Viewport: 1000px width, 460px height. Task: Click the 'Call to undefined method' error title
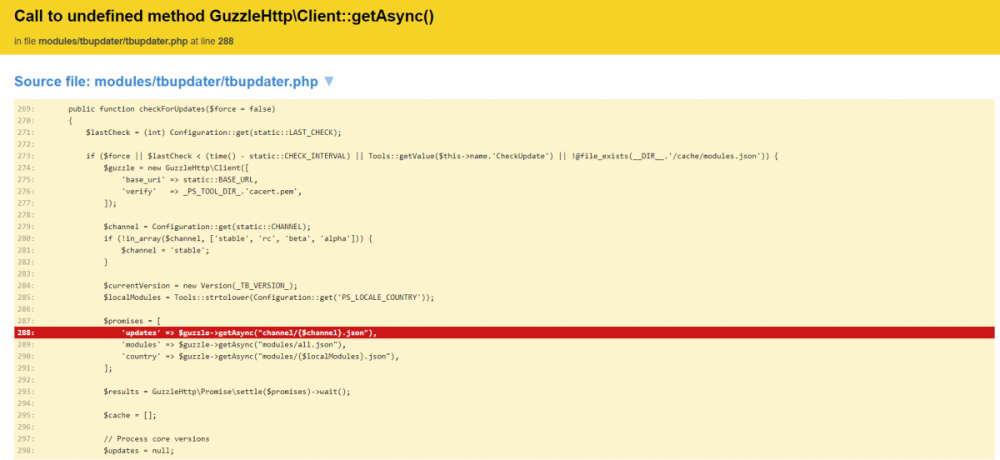click(x=224, y=17)
